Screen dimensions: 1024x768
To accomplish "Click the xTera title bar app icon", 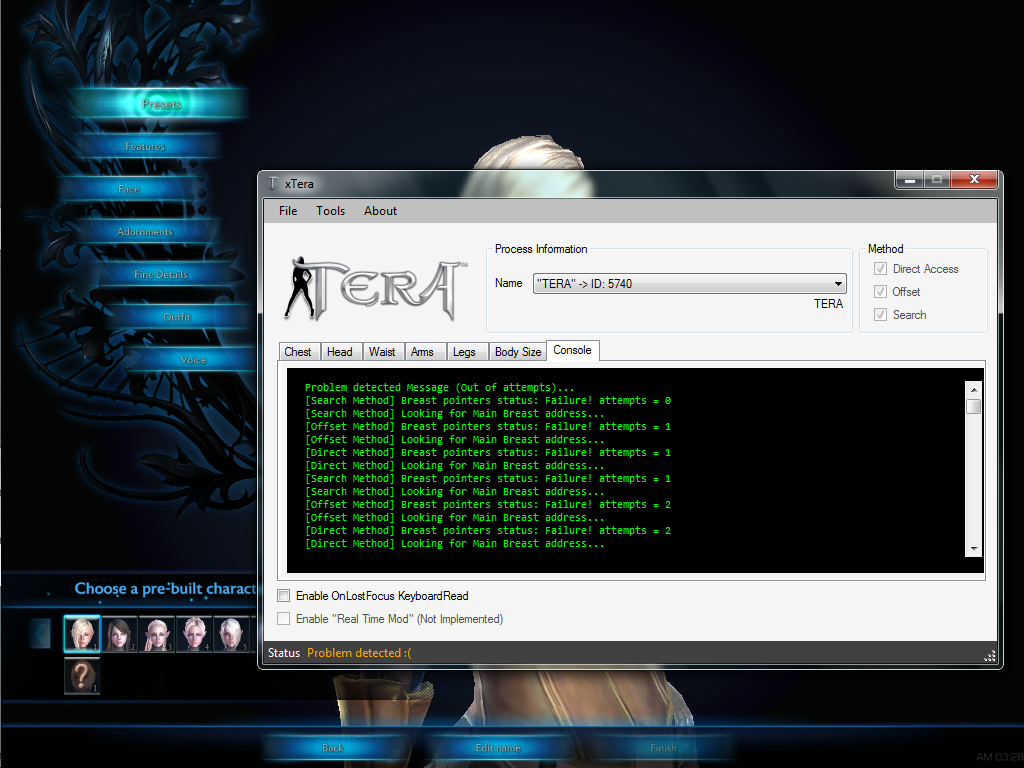I will pyautogui.click(x=272, y=184).
